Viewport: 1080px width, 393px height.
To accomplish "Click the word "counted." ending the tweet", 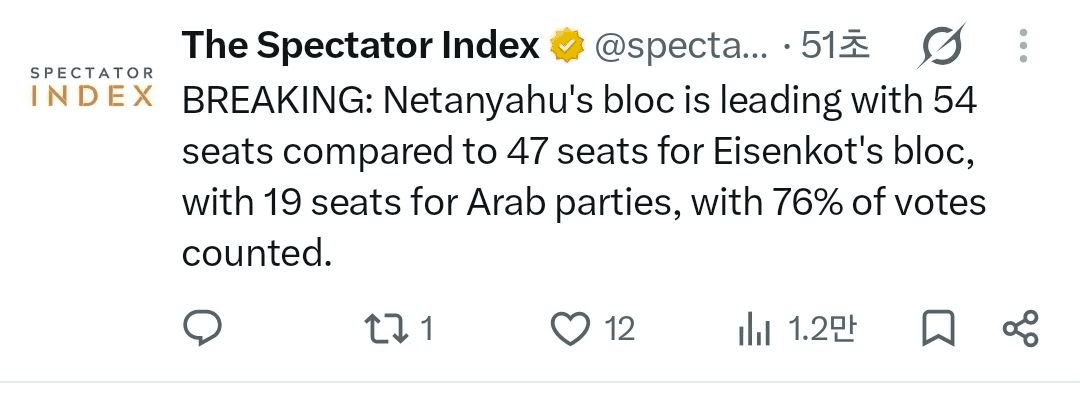I will (x=252, y=254).
